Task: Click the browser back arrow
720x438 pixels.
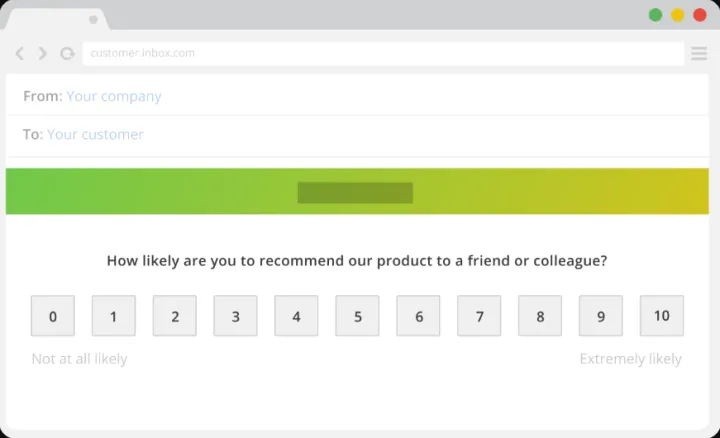Action: coord(20,53)
